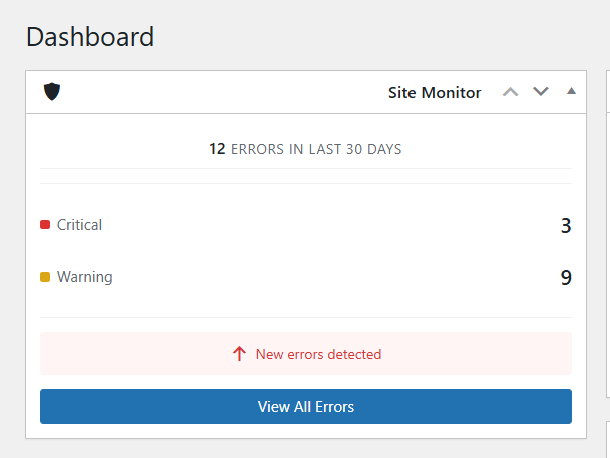
Task: Click the Errors in Last 30 Days text
Action: [x=315, y=149]
